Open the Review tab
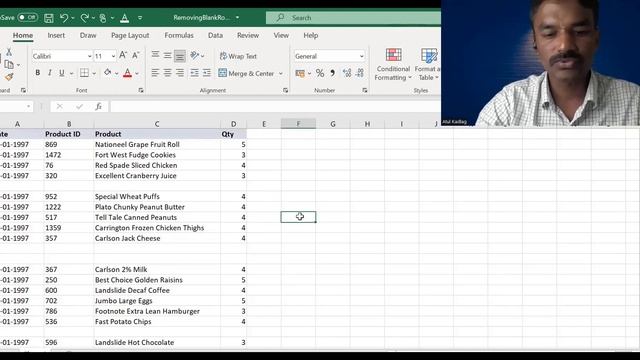640x360 pixels. (x=248, y=36)
